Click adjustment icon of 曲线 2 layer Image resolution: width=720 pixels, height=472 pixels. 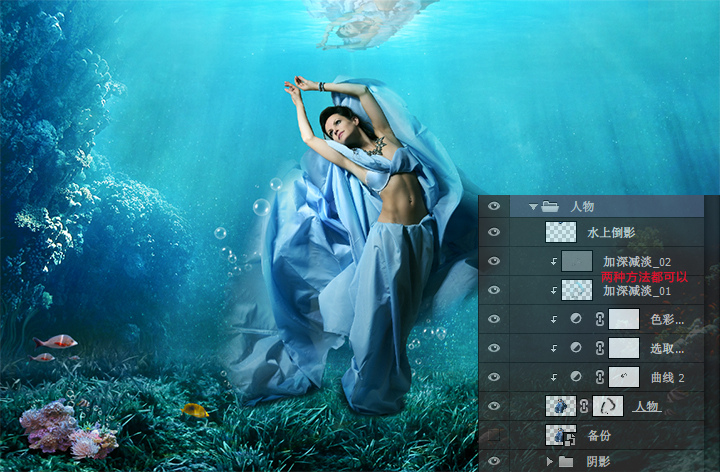click(575, 376)
